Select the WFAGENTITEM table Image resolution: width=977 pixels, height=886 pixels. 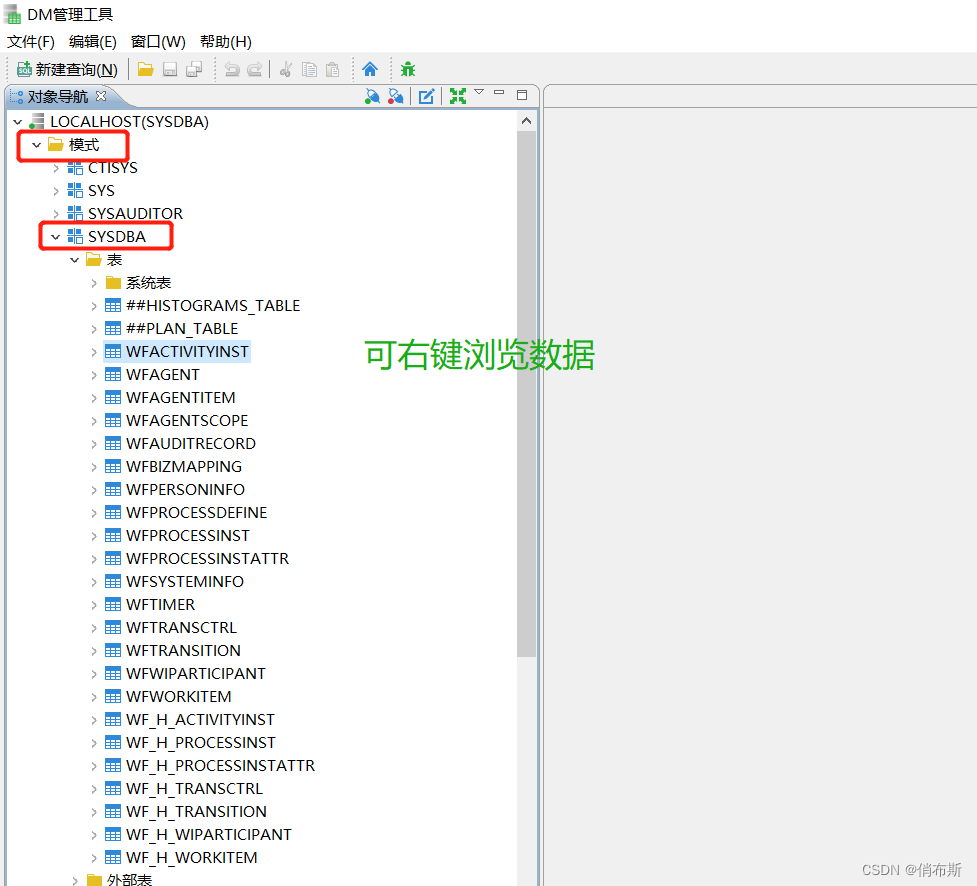[180, 398]
